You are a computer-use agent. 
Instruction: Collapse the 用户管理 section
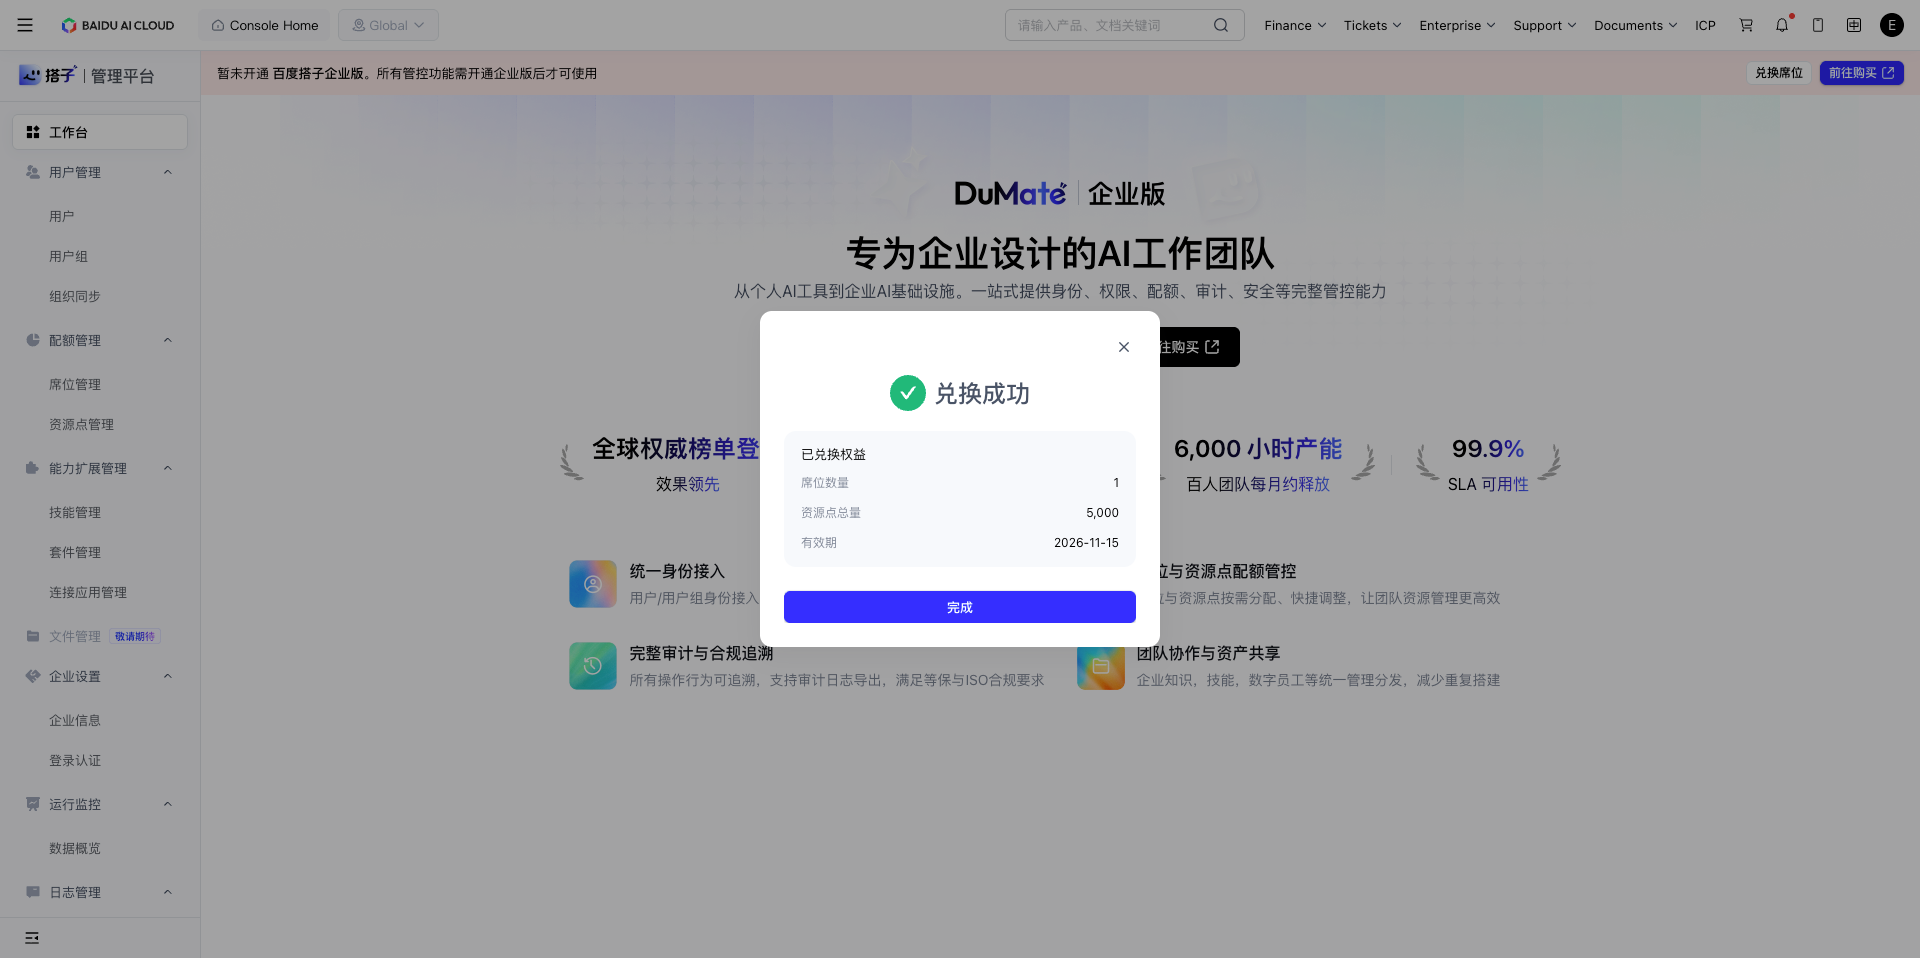(x=168, y=172)
